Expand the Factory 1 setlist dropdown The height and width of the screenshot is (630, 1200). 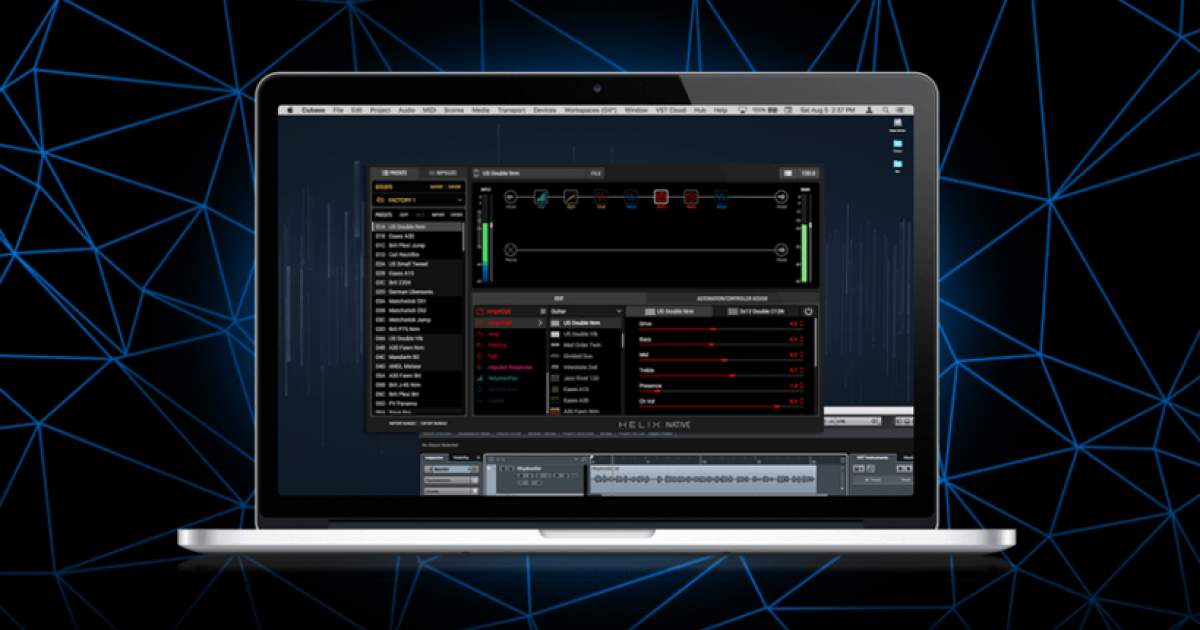[459, 200]
